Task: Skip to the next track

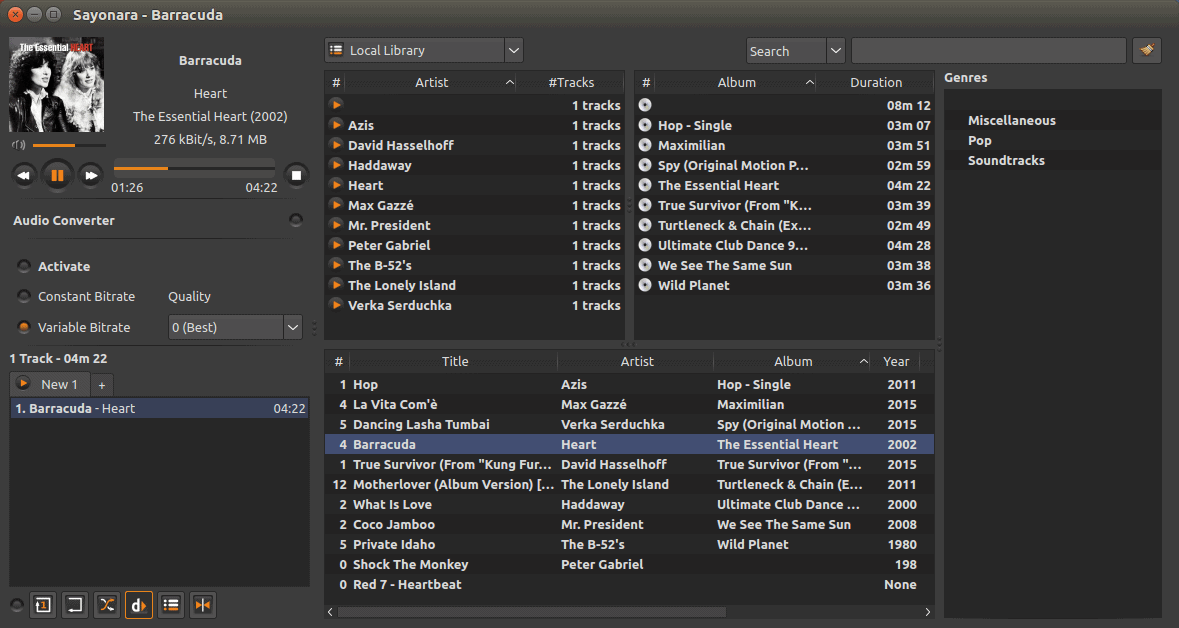Action: pyautogui.click(x=90, y=176)
